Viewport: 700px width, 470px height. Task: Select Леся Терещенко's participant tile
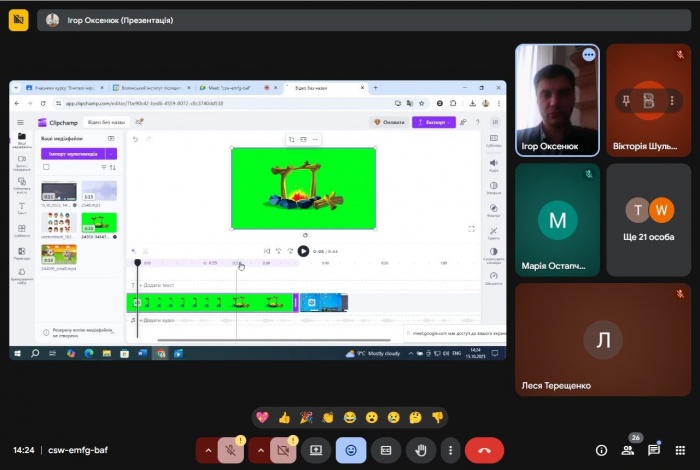pos(603,339)
